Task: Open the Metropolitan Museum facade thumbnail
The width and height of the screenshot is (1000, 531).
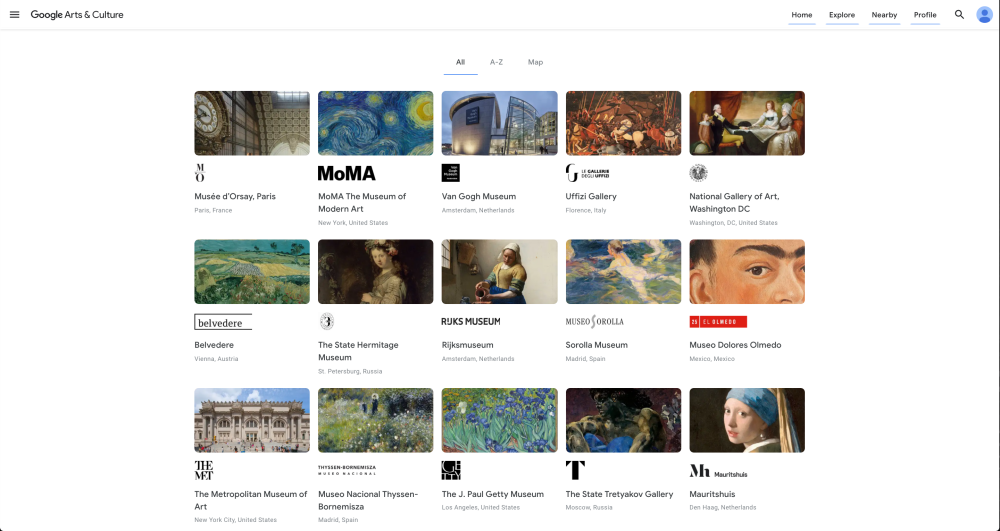Action: [252, 420]
